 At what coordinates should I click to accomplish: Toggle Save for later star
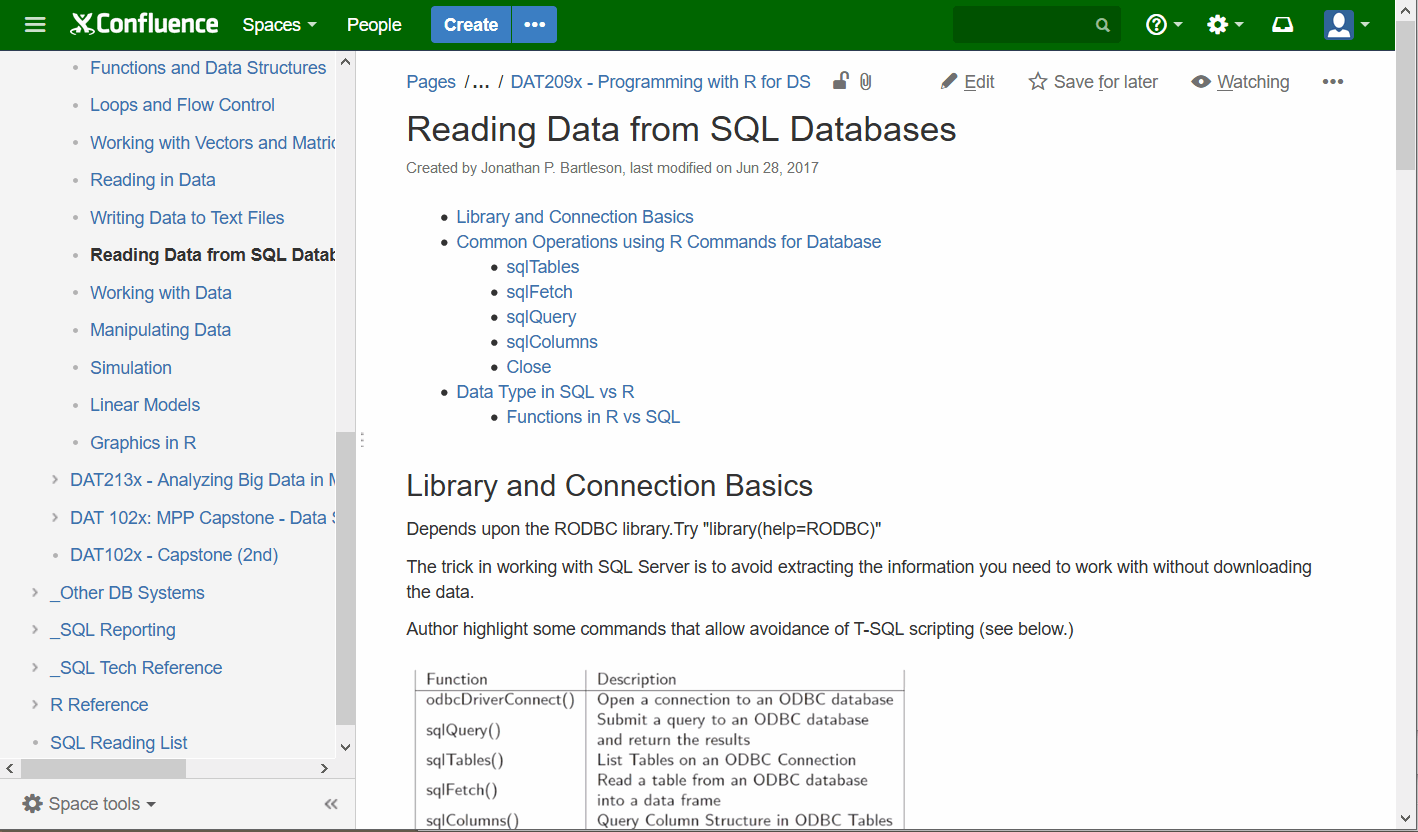click(x=1093, y=82)
